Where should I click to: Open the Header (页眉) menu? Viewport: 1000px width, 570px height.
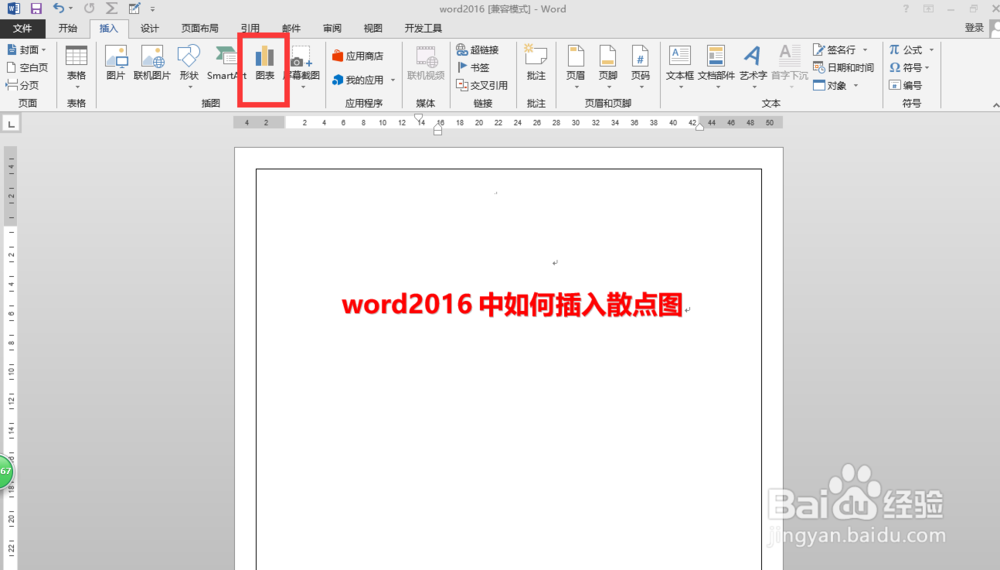pos(575,66)
